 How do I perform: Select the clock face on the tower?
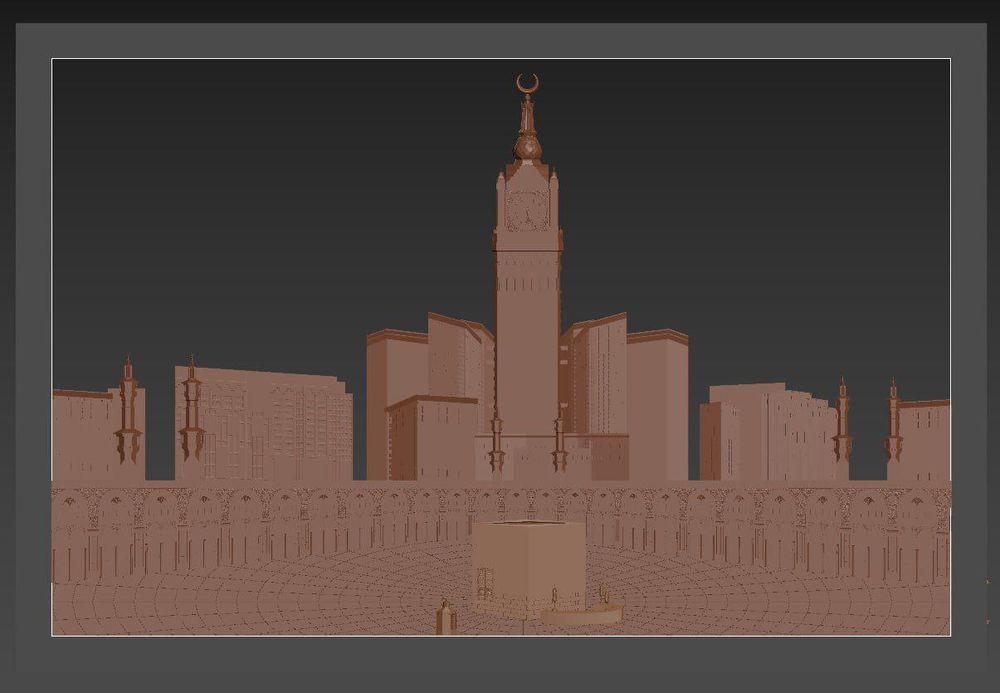tap(527, 210)
